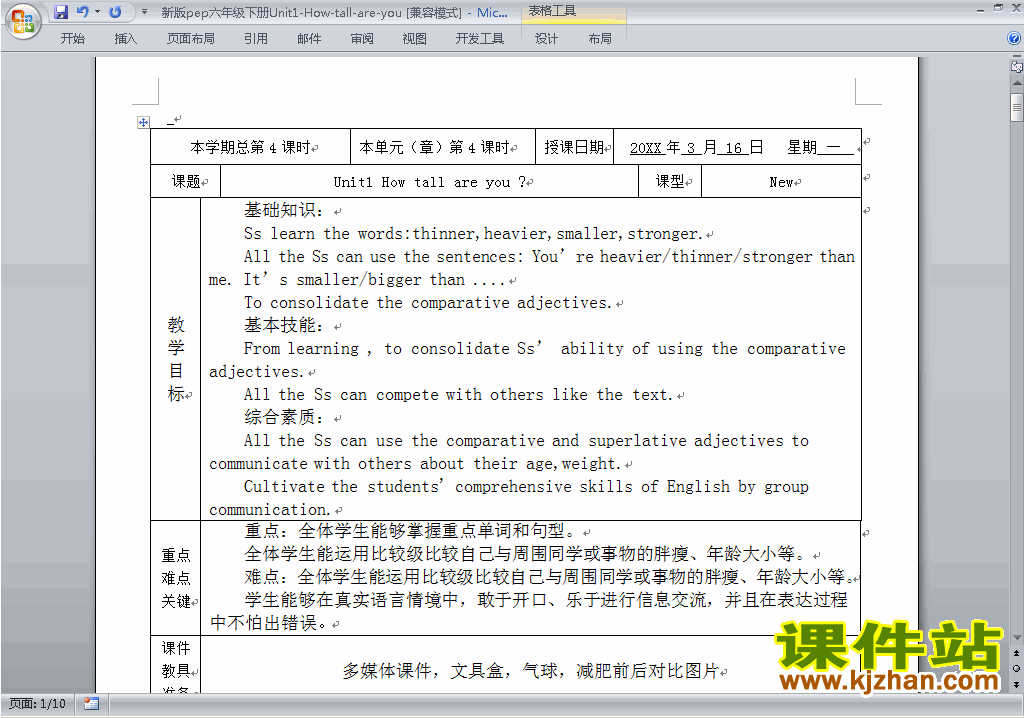Click the 课型 label cell
This screenshot has height=718, width=1024.
[x=670, y=181]
